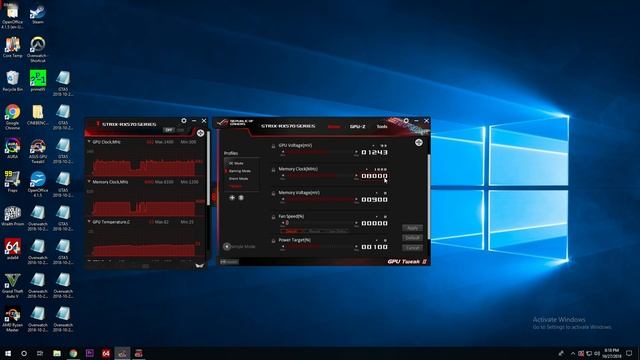Switch to the GPU-Z tab
The height and width of the screenshot is (360, 640).
point(358,127)
